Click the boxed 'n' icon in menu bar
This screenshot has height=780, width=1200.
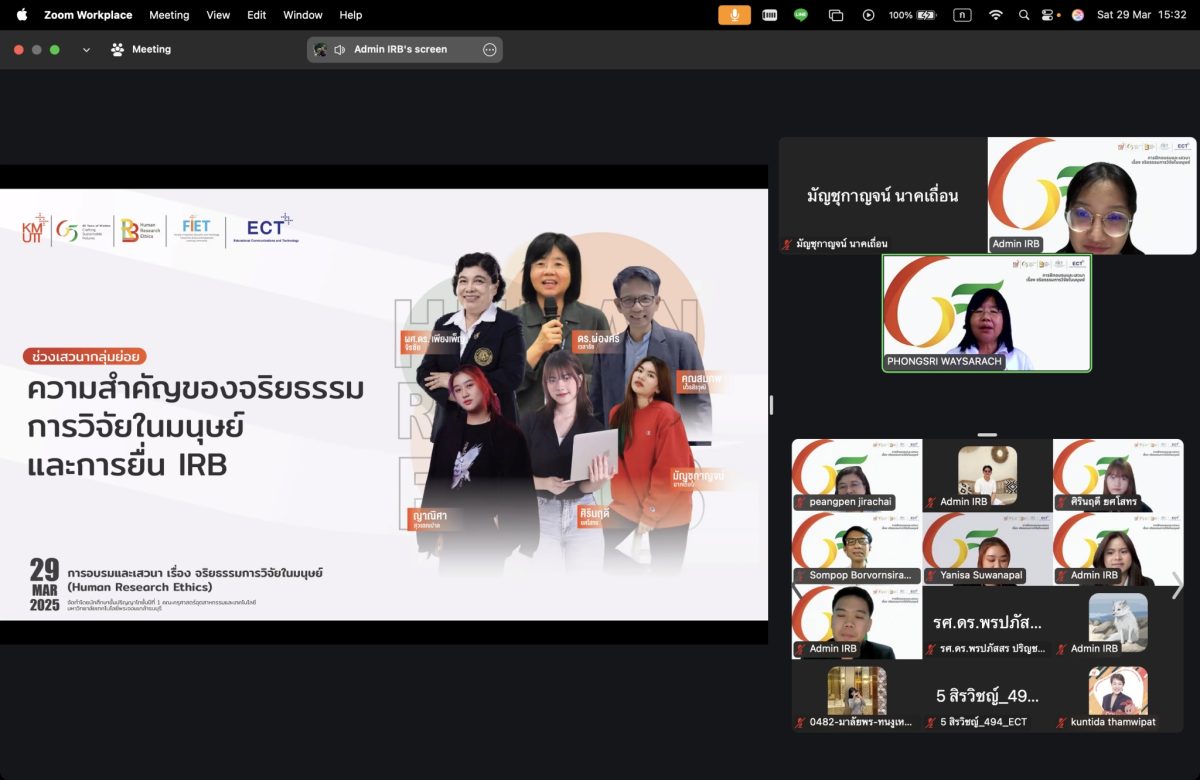coord(962,15)
